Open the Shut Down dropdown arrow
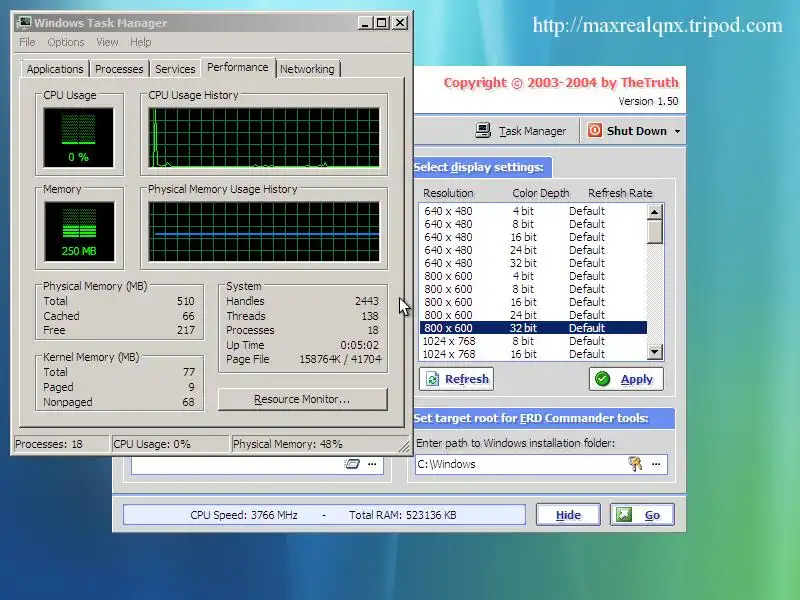Screen dimensions: 800x600 tap(677, 131)
